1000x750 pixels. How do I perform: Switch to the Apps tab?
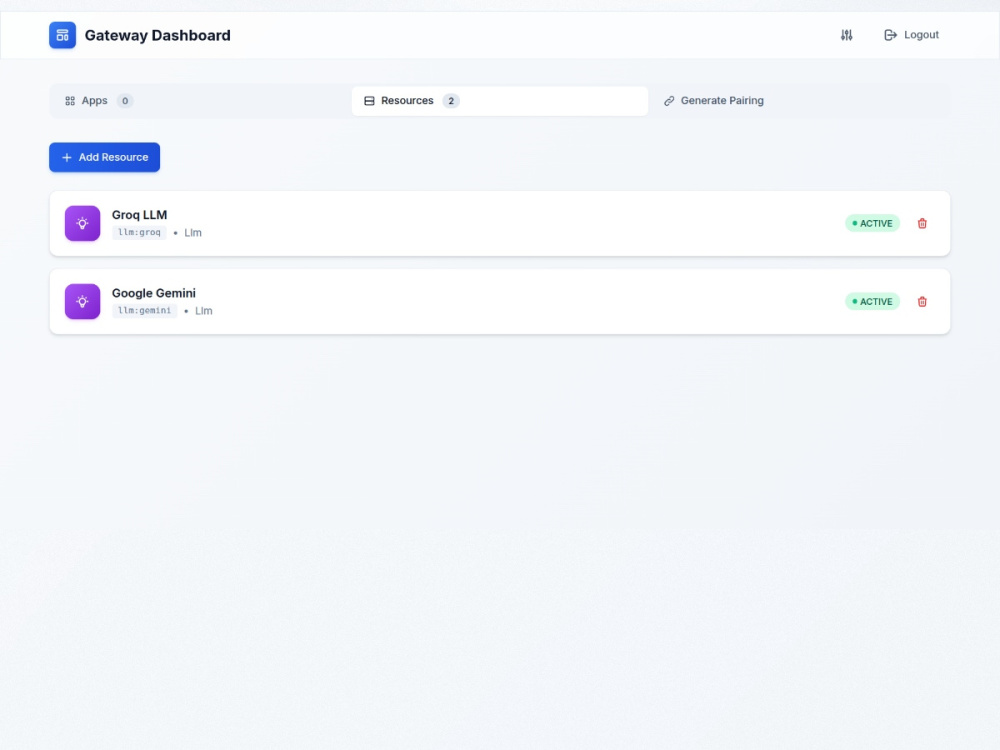tap(200, 101)
